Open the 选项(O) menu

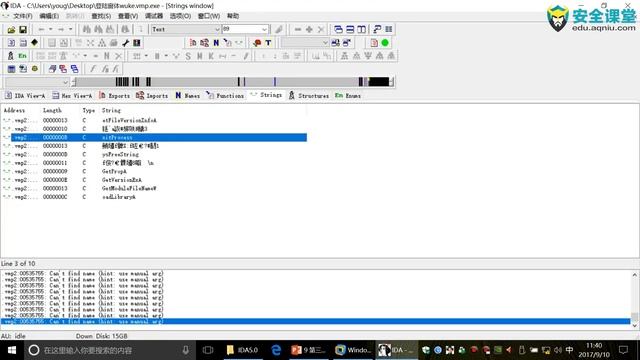pos(180,16)
